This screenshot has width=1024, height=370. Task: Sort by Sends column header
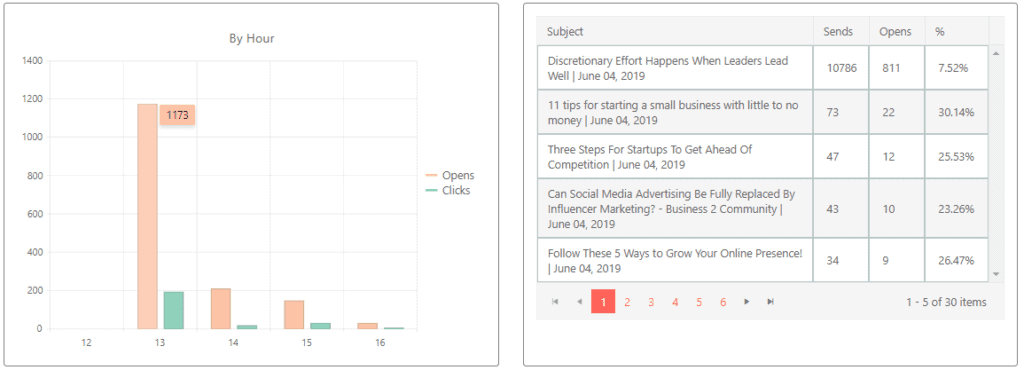pos(841,31)
